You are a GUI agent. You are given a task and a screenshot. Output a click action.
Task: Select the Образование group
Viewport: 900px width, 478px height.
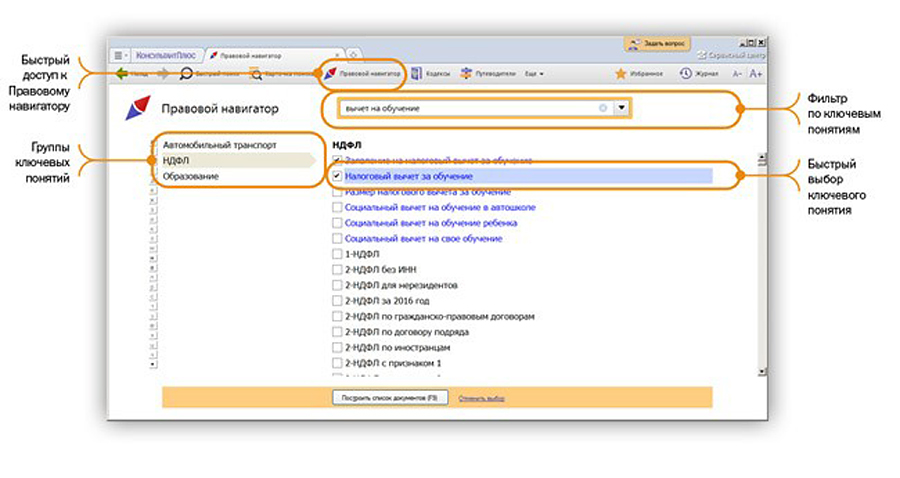[191, 176]
